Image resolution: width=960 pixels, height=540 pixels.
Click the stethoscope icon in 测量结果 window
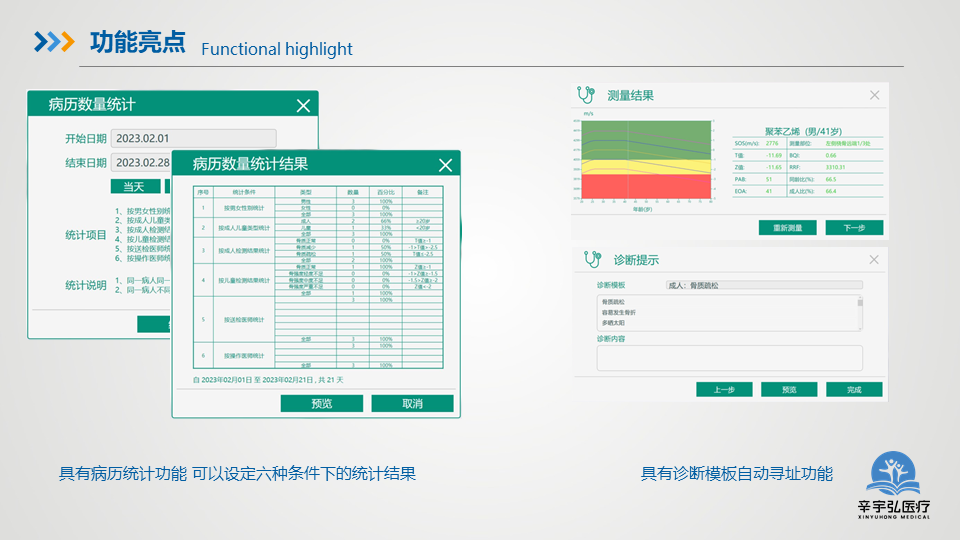point(586,95)
